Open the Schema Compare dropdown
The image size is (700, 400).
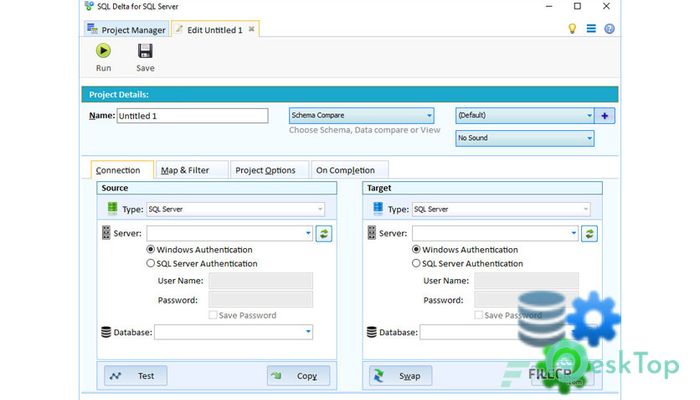[x=361, y=115]
